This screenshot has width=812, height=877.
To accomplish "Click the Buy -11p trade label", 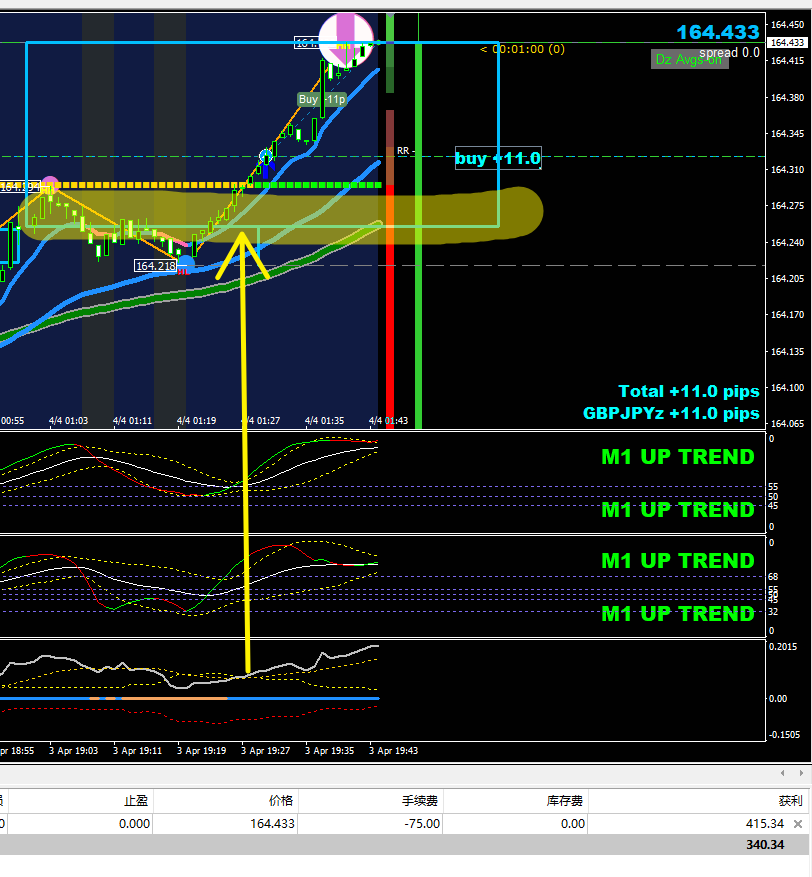I will (x=322, y=100).
